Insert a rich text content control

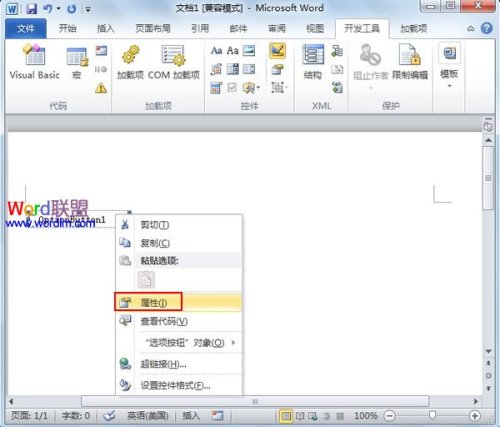pyautogui.click(x=216, y=51)
